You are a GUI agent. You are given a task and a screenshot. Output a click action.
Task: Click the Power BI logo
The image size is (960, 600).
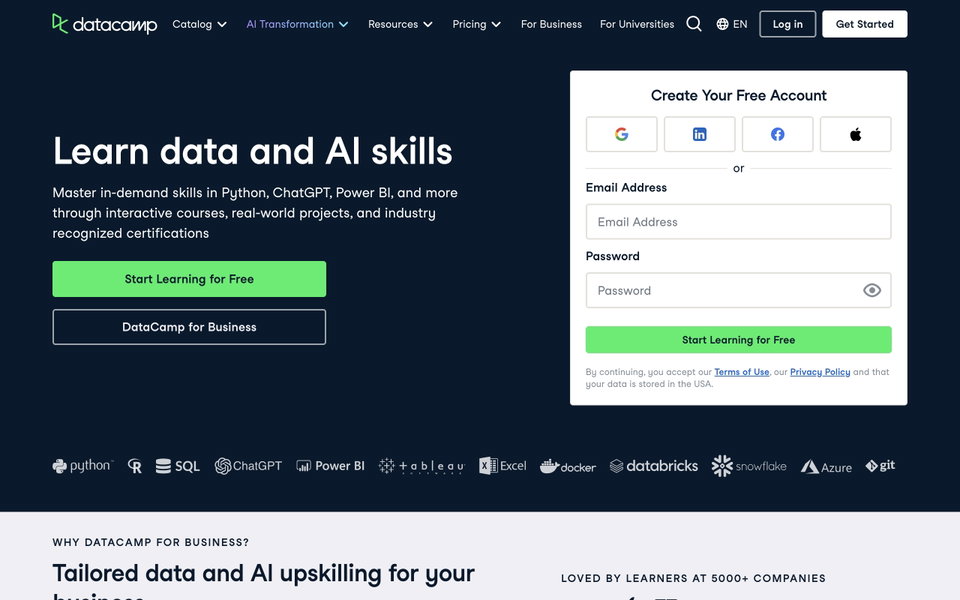tap(330, 466)
